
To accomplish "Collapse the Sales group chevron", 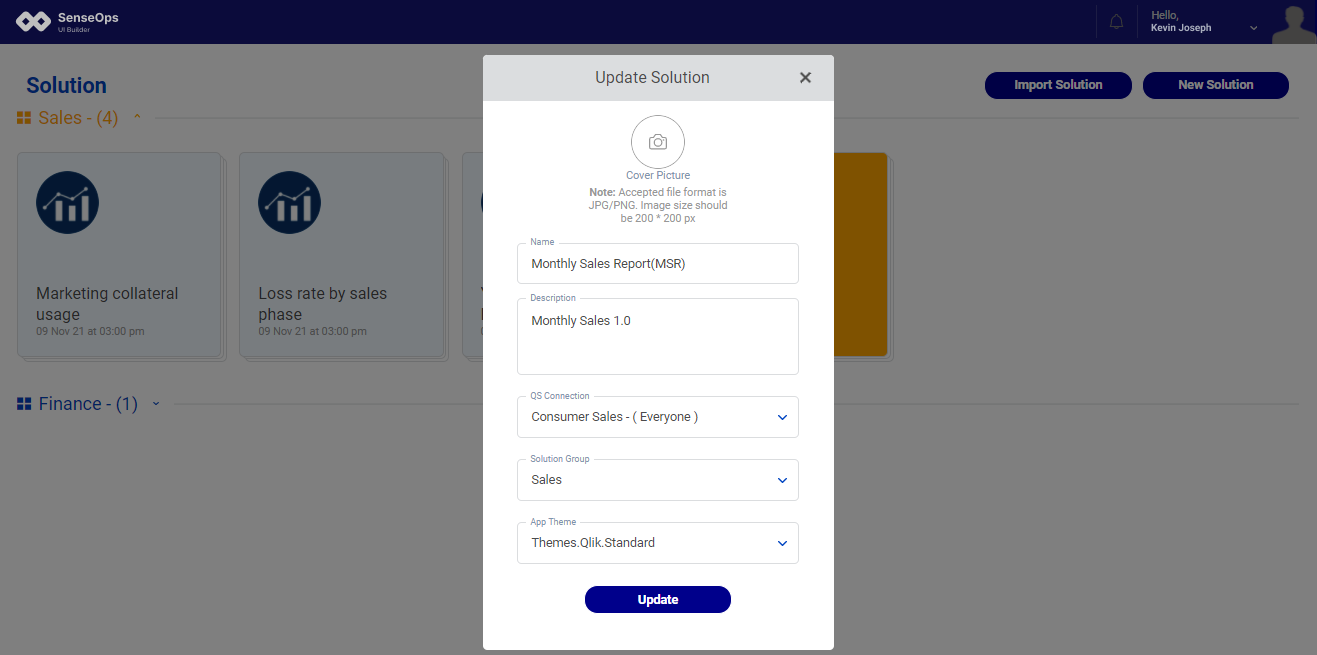I will (x=137, y=117).
